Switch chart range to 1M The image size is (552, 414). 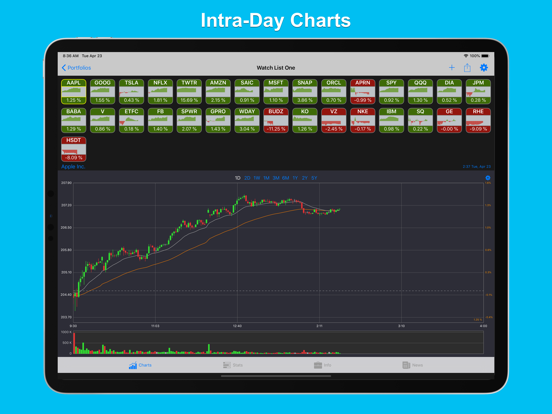point(266,178)
